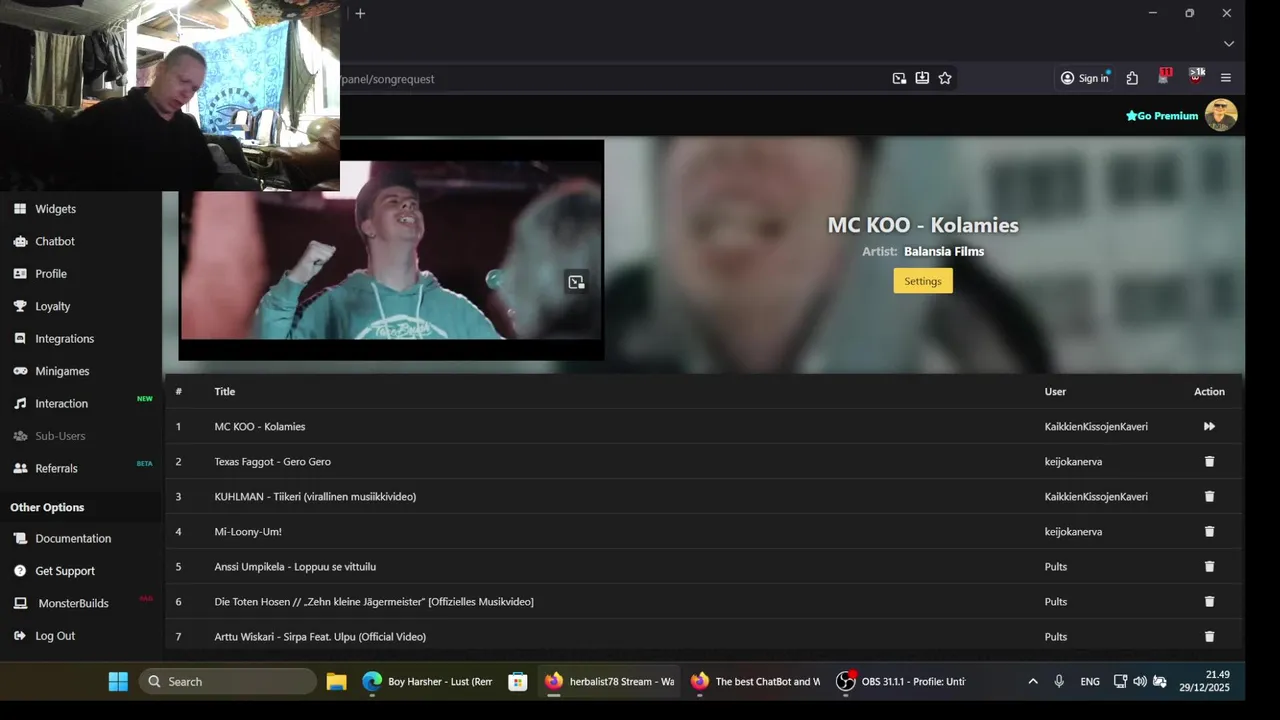Switch to Boy Harsher - Lust Edge window

pyautogui.click(x=428, y=681)
